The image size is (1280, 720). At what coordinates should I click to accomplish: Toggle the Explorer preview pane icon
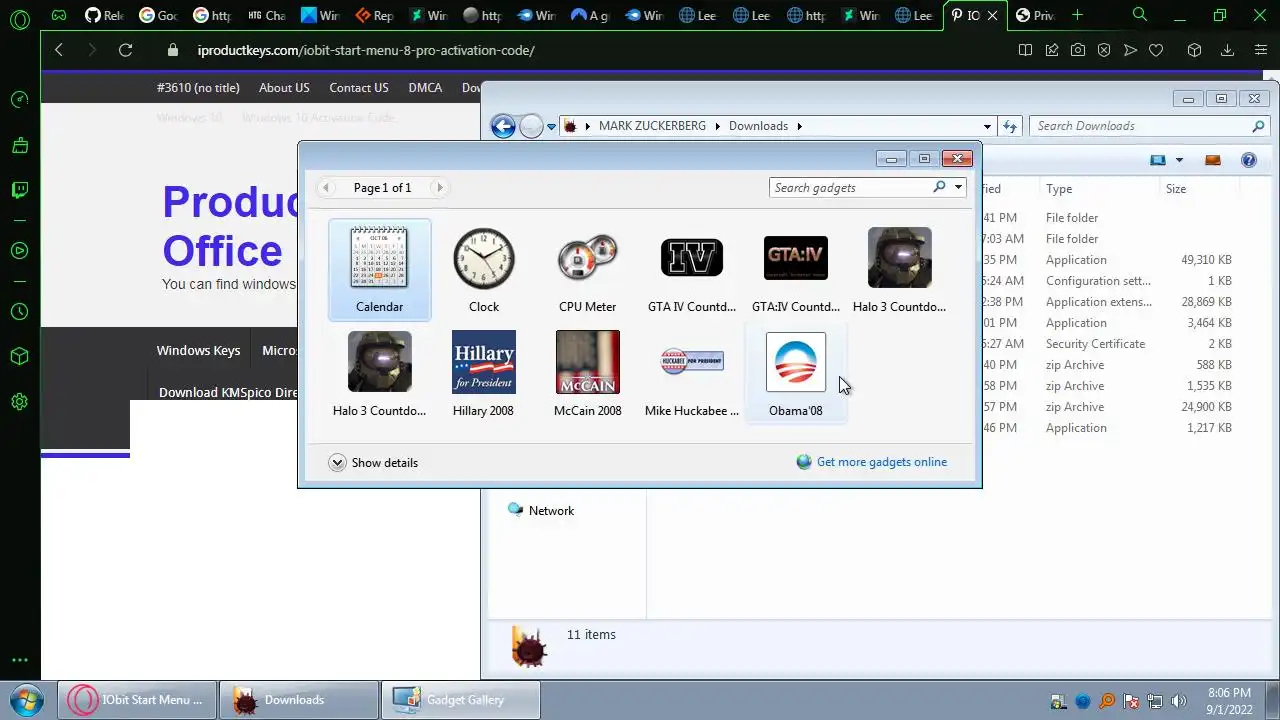pyautogui.click(x=1213, y=160)
